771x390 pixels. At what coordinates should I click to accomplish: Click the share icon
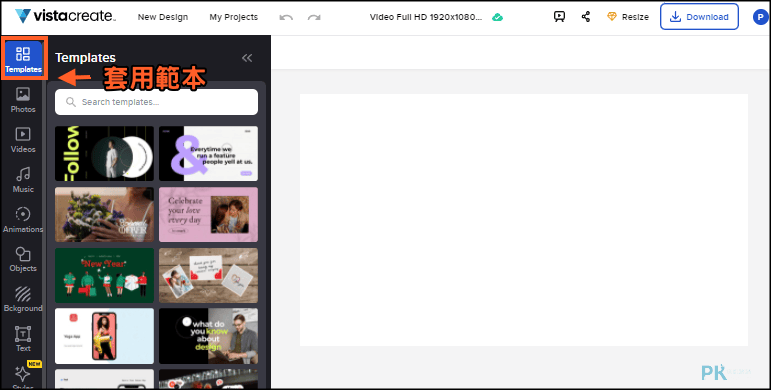pyautogui.click(x=586, y=17)
